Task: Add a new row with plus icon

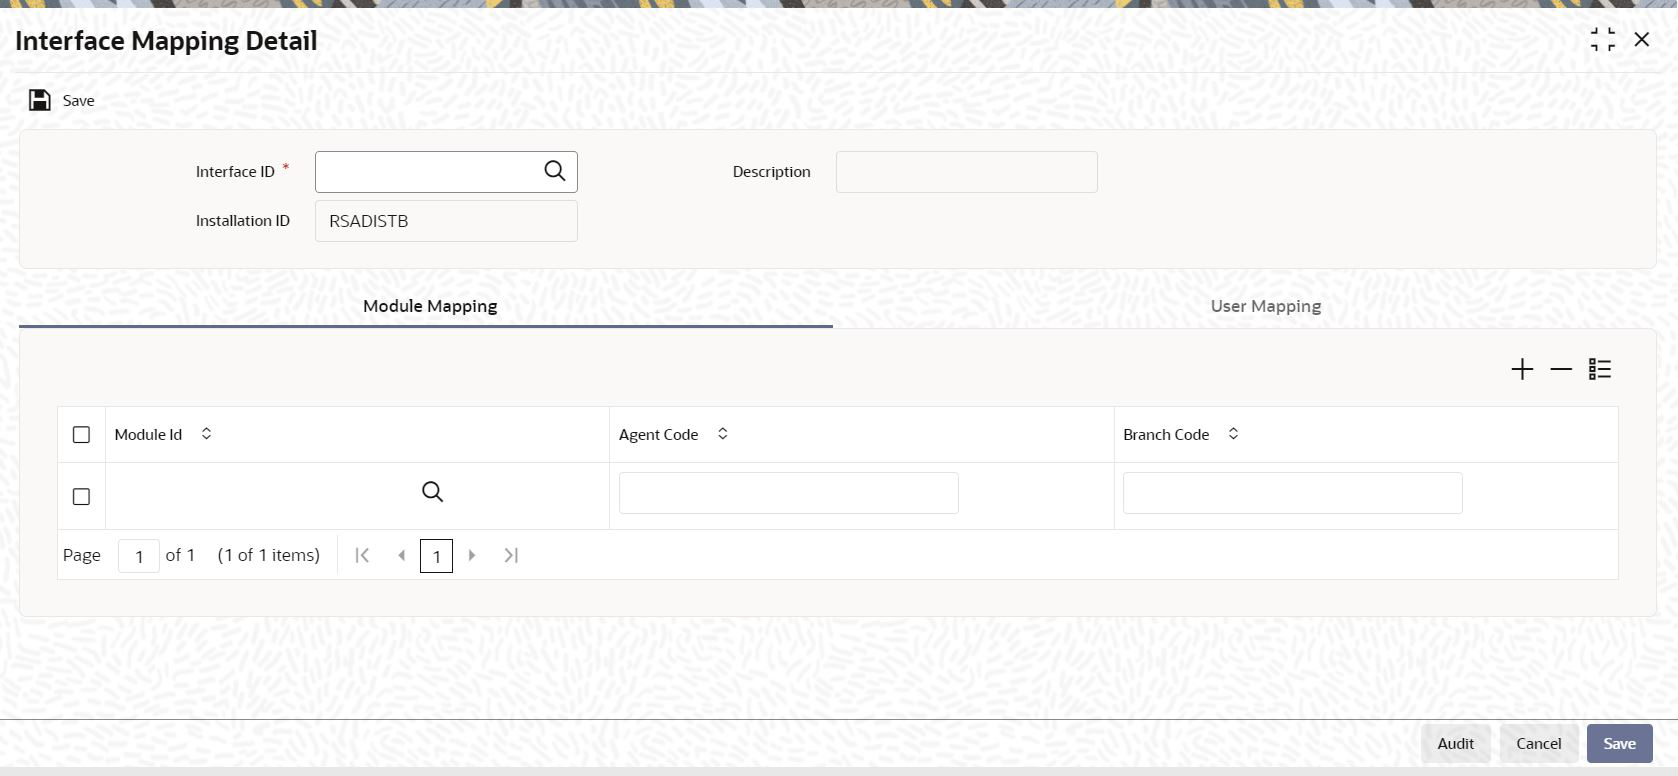Action: pyautogui.click(x=1522, y=369)
